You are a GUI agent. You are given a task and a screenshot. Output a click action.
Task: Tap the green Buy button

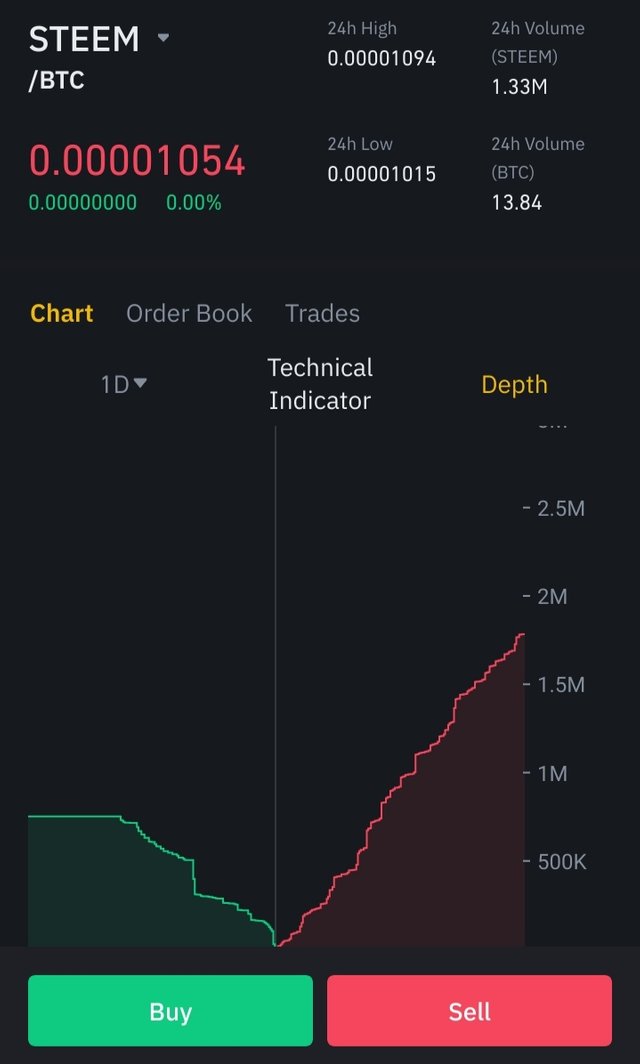170,1011
